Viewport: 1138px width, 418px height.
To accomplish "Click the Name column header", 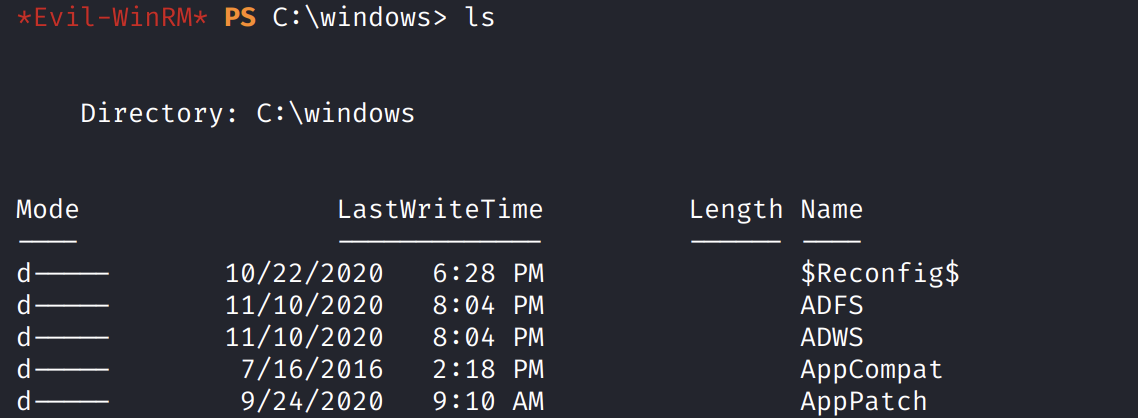I will pyautogui.click(x=831, y=210).
